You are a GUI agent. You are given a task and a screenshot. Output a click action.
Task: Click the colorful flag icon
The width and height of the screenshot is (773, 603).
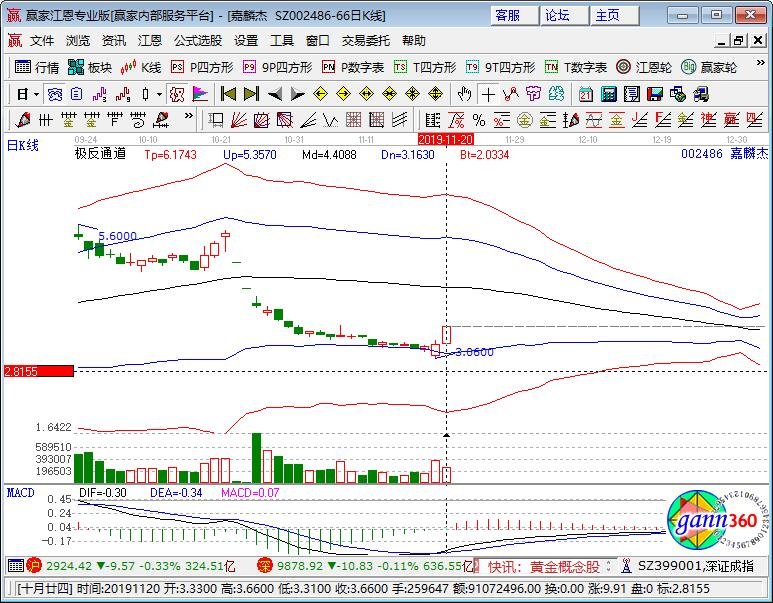pos(200,94)
